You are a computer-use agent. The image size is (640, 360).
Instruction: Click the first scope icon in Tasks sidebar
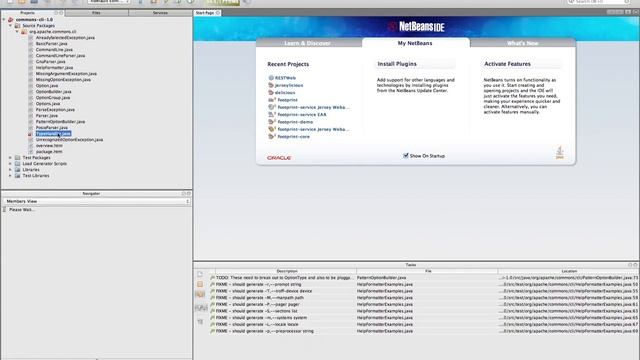click(200, 274)
